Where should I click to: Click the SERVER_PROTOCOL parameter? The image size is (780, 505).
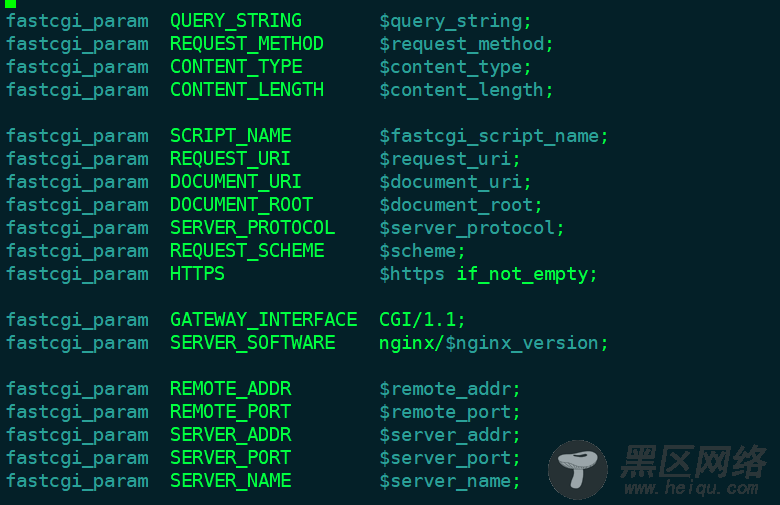[x=253, y=228]
